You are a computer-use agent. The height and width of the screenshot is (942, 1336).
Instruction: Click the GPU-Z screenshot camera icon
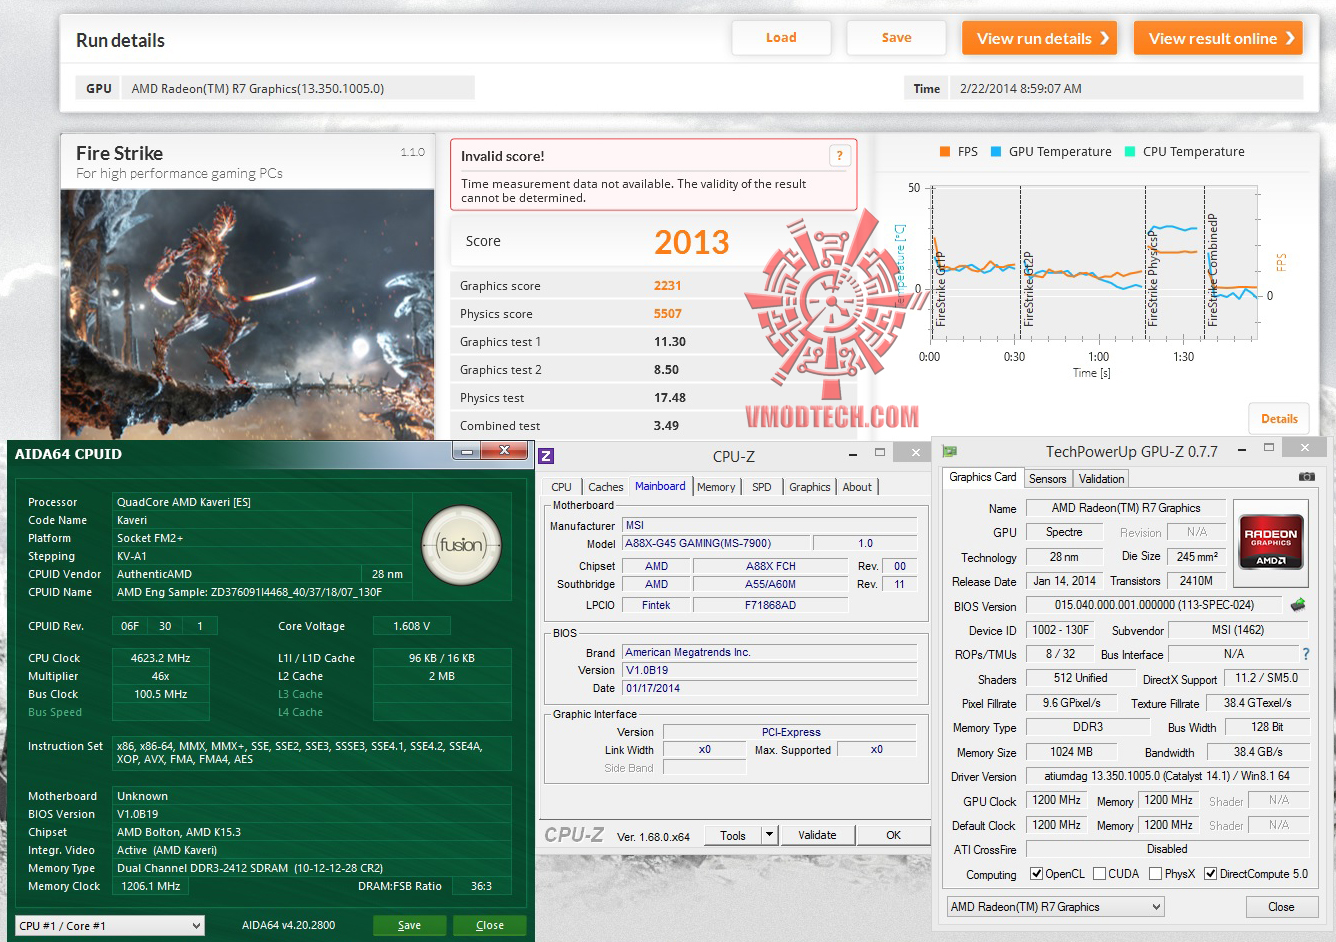tap(1306, 477)
